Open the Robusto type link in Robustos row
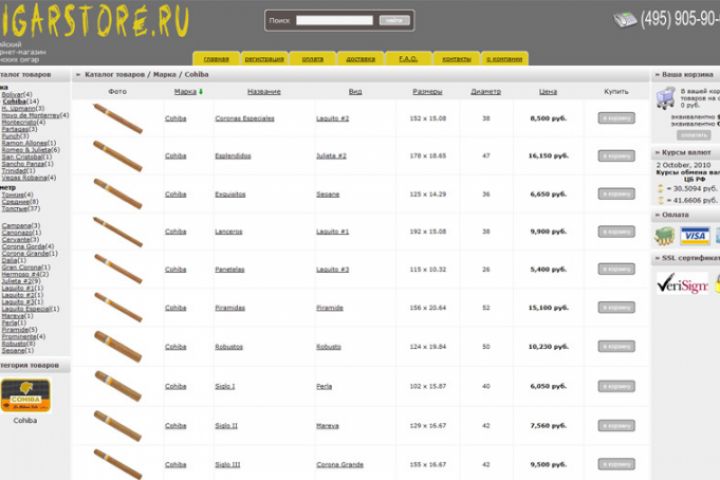 click(328, 347)
